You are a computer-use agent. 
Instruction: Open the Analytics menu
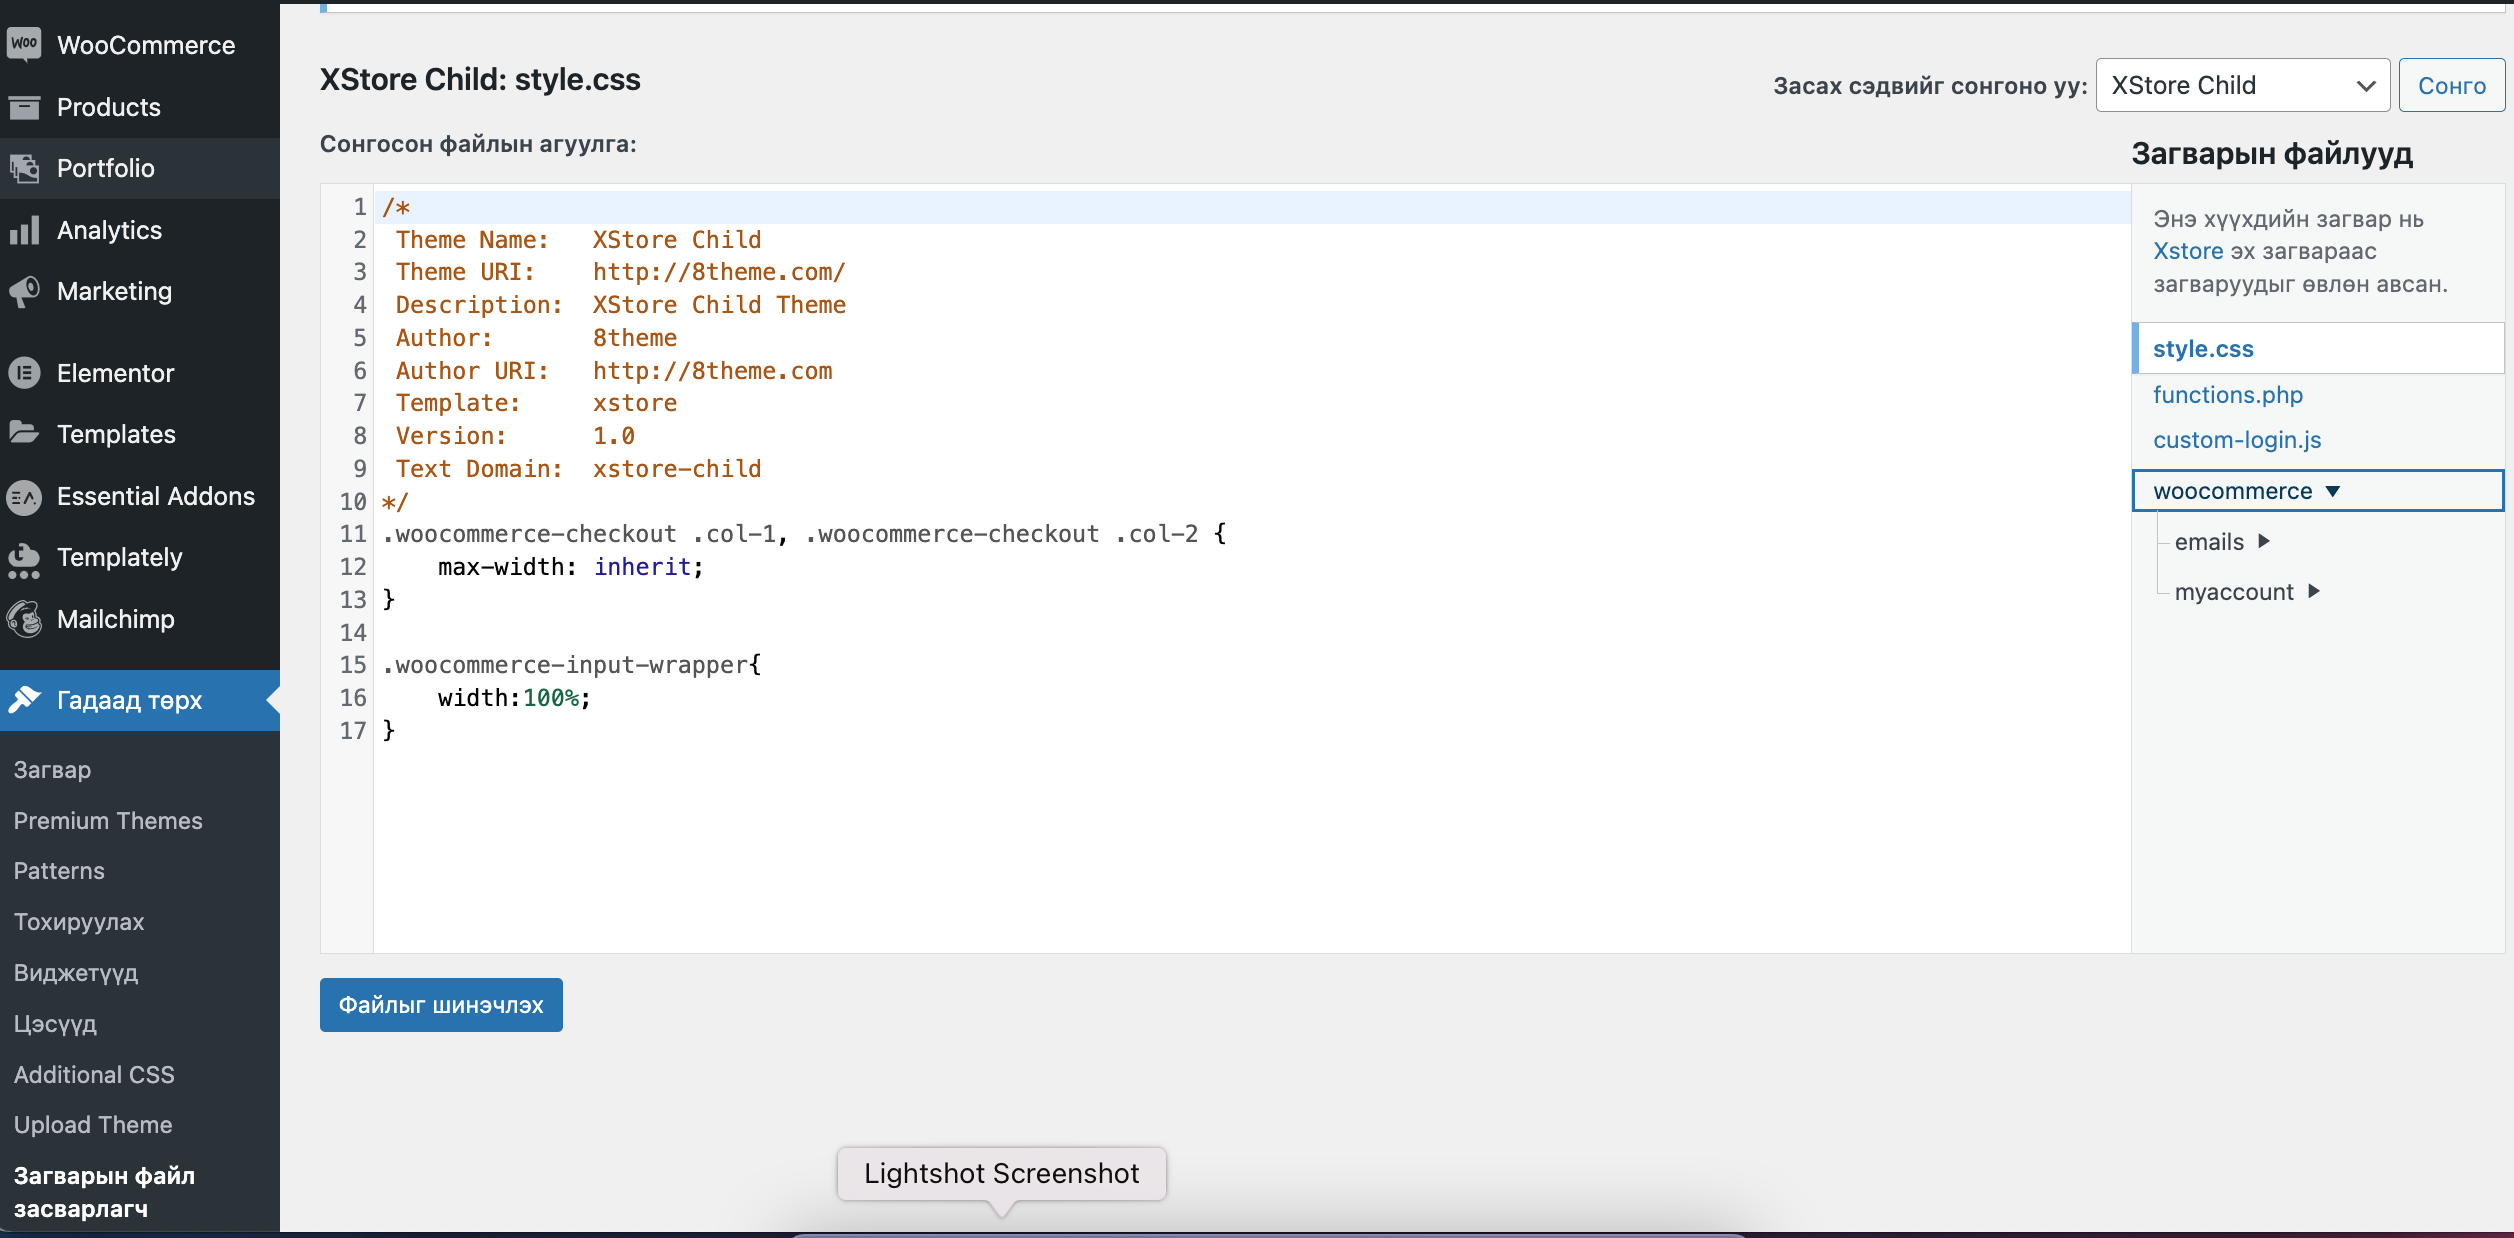[x=140, y=230]
